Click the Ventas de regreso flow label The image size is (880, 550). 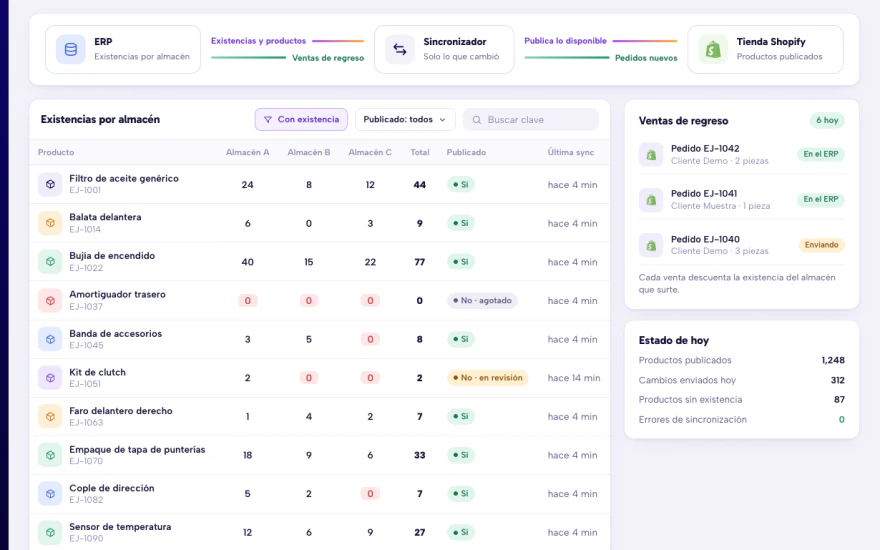[x=328, y=58]
